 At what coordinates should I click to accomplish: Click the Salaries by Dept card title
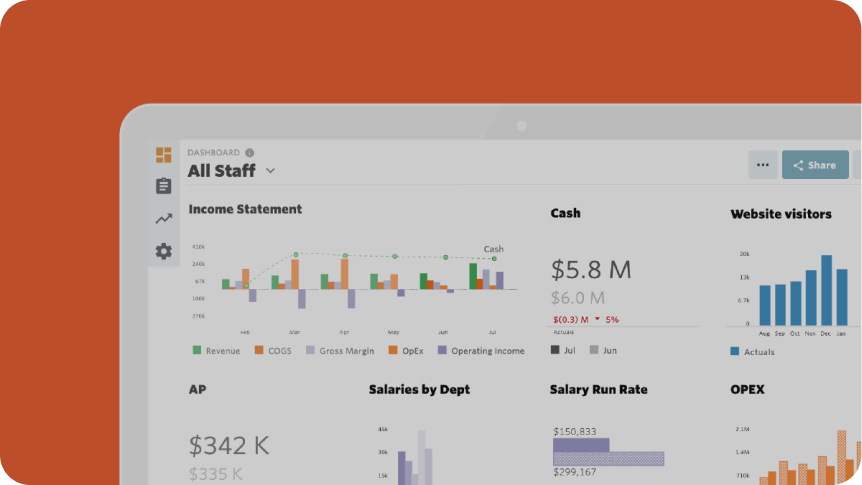[x=419, y=389]
